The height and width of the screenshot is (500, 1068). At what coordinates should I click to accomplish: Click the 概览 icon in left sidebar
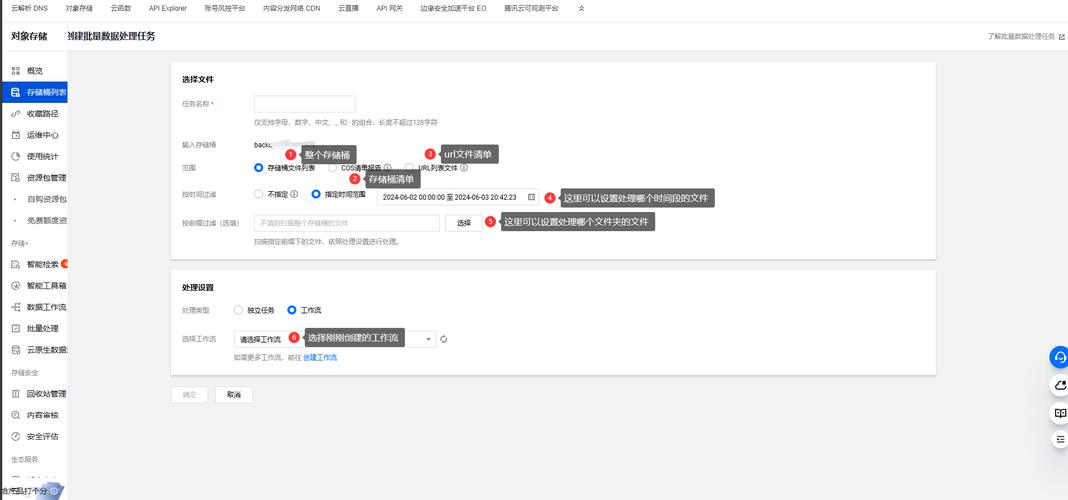point(16,71)
